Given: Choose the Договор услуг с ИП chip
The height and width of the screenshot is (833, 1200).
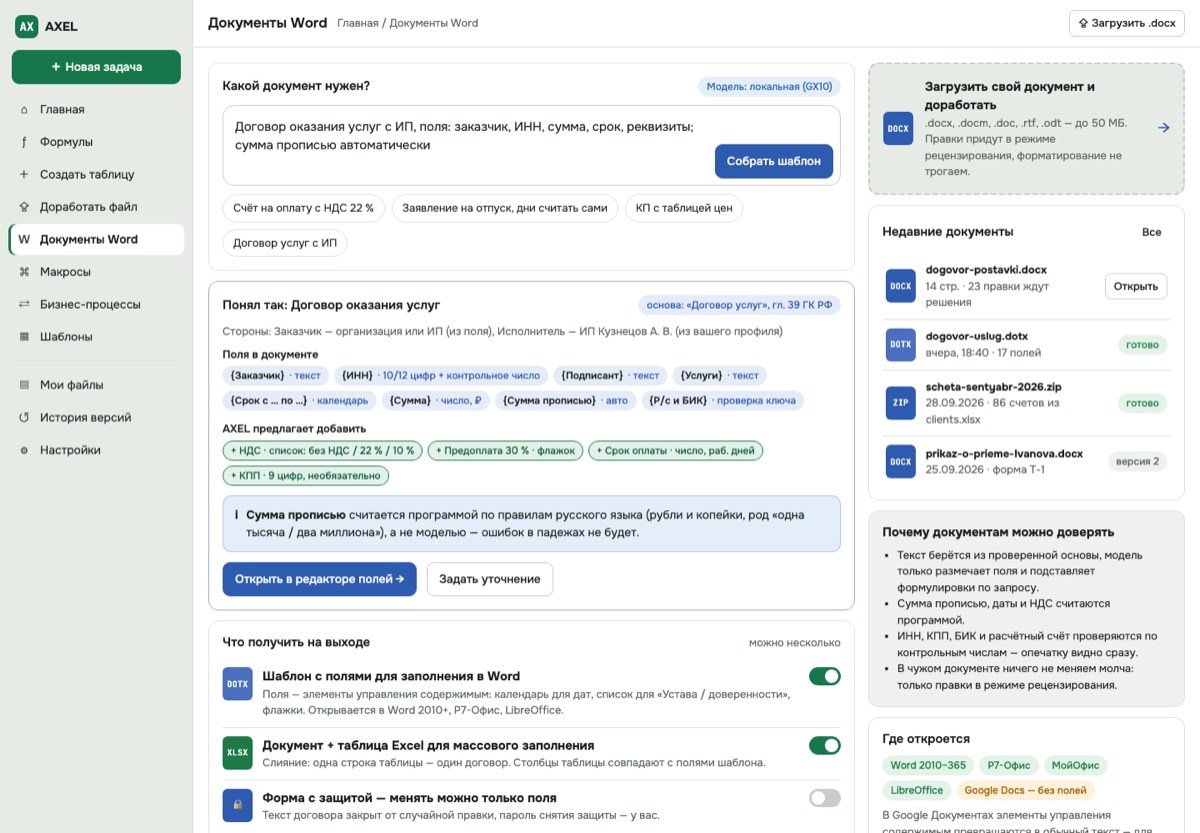Looking at the screenshot, I should point(284,243).
